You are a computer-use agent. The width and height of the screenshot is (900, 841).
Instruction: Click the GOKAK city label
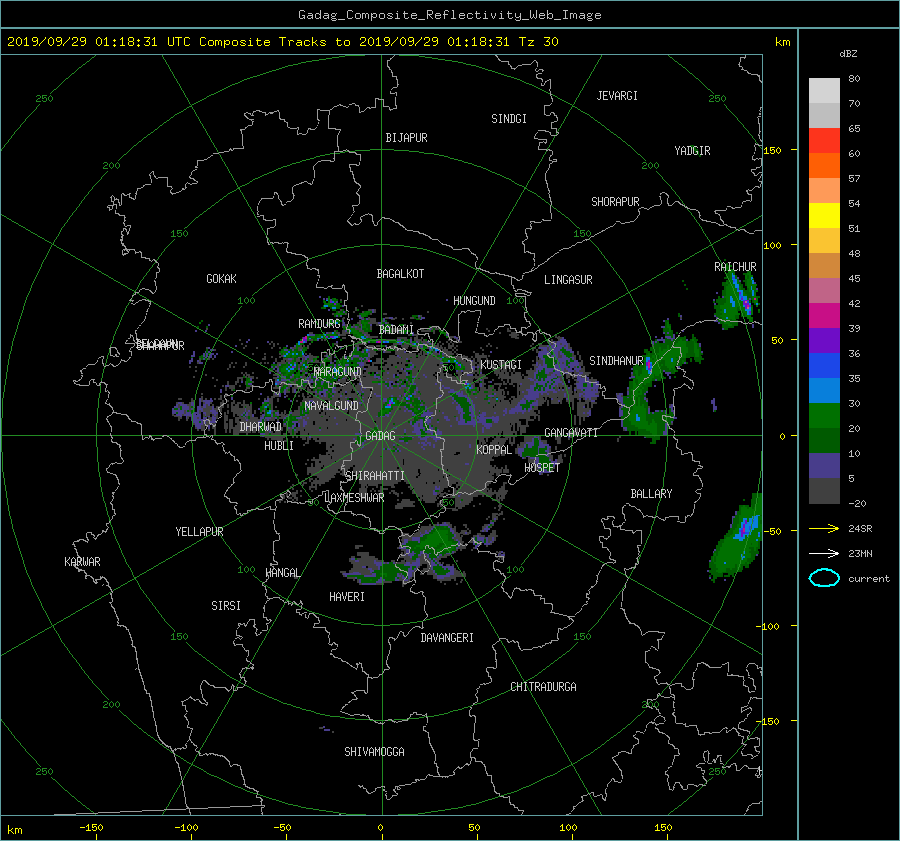221,278
